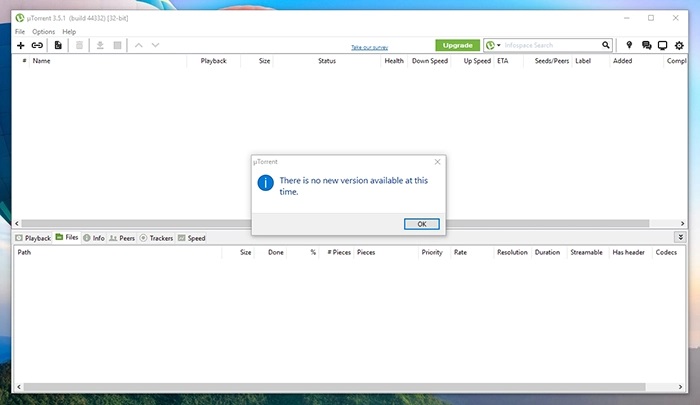Open the chat bubbles icon
This screenshot has width=700, height=405.
point(646,45)
